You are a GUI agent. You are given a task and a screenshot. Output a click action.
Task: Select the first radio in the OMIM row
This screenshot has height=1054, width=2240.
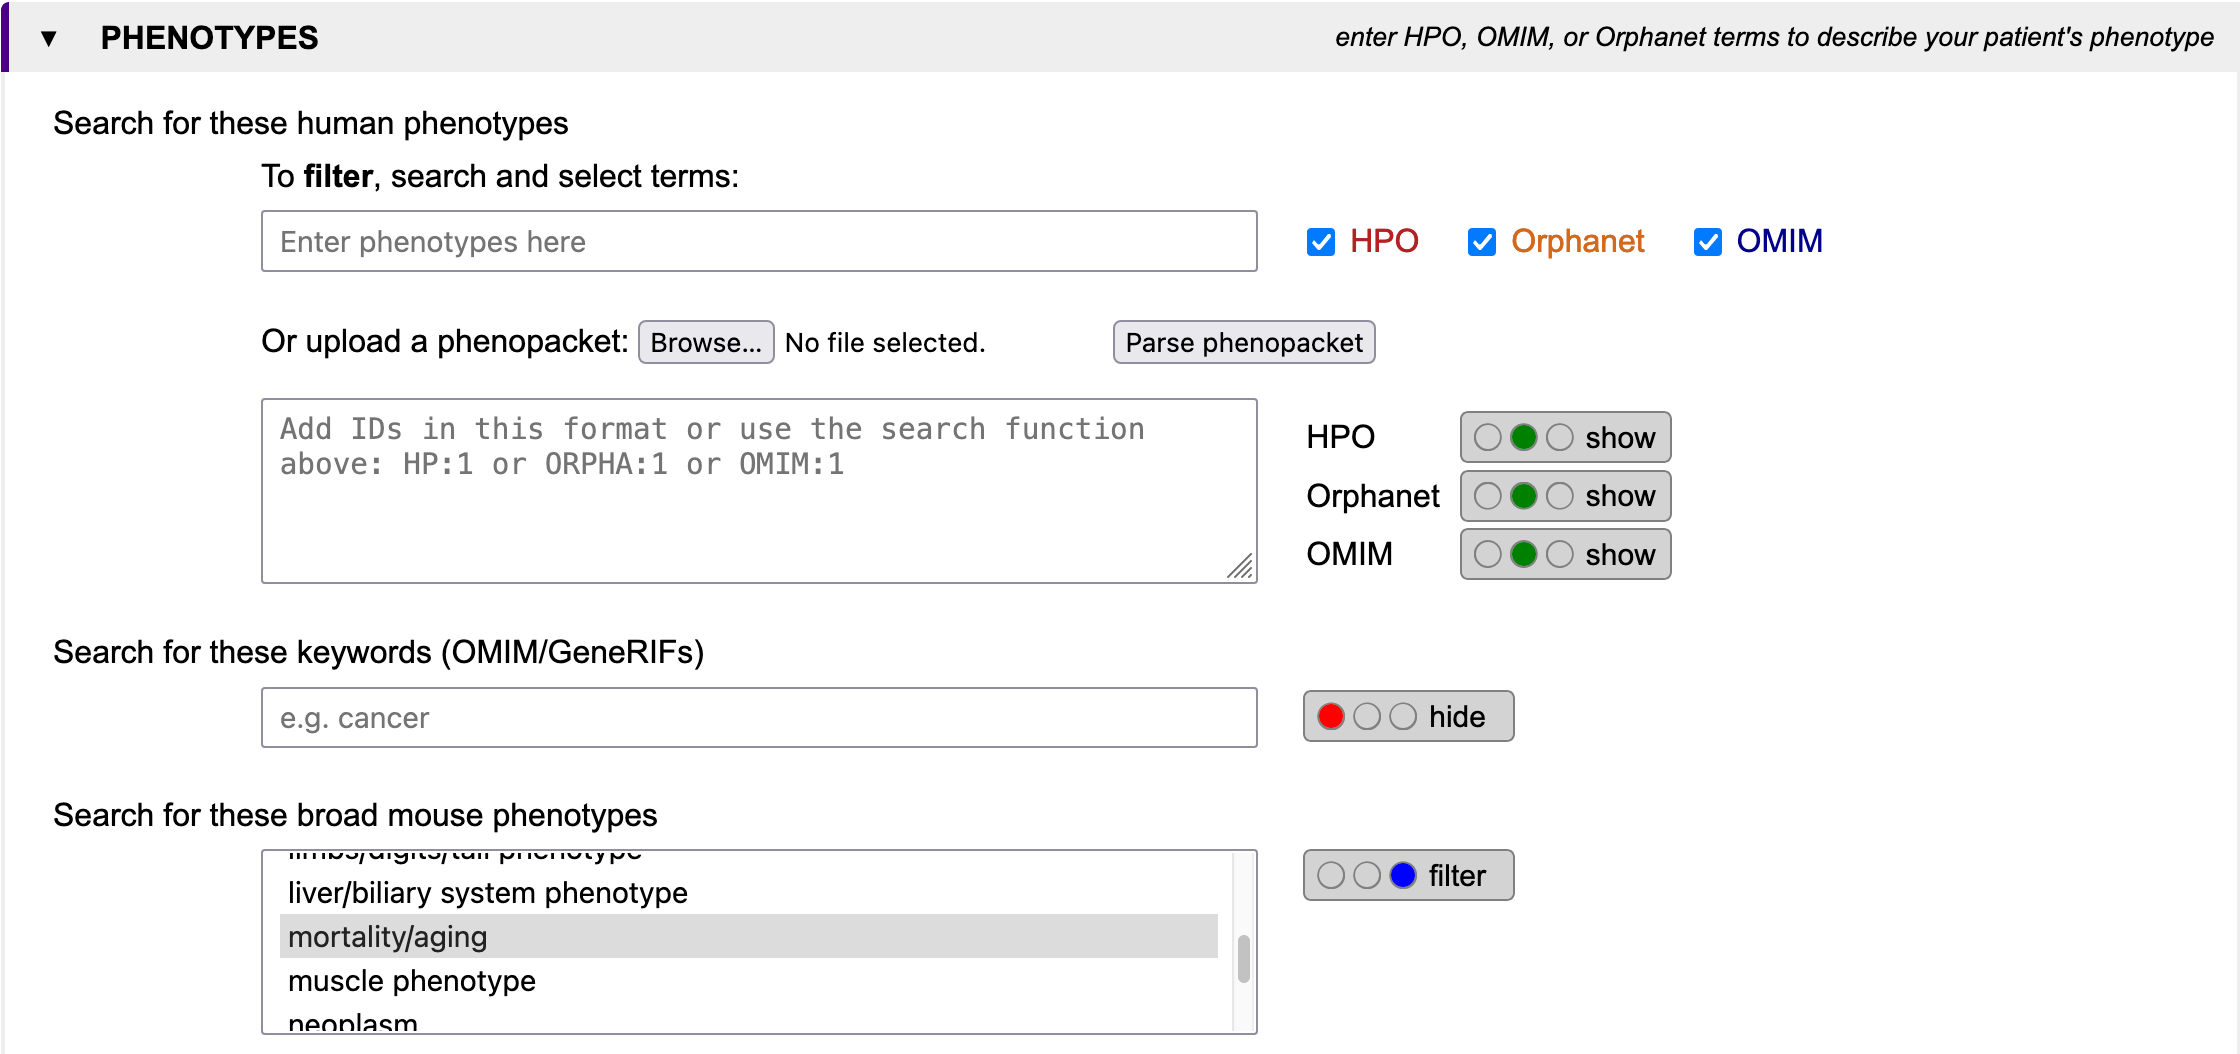tap(1487, 554)
